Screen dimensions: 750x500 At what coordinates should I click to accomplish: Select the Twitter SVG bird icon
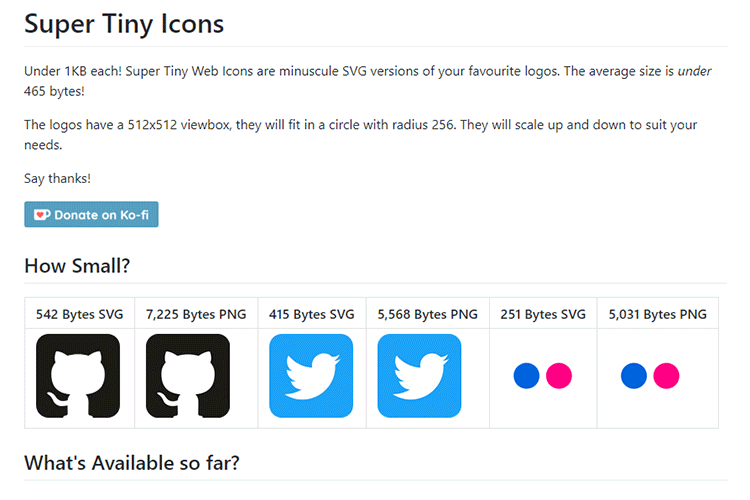coord(311,376)
